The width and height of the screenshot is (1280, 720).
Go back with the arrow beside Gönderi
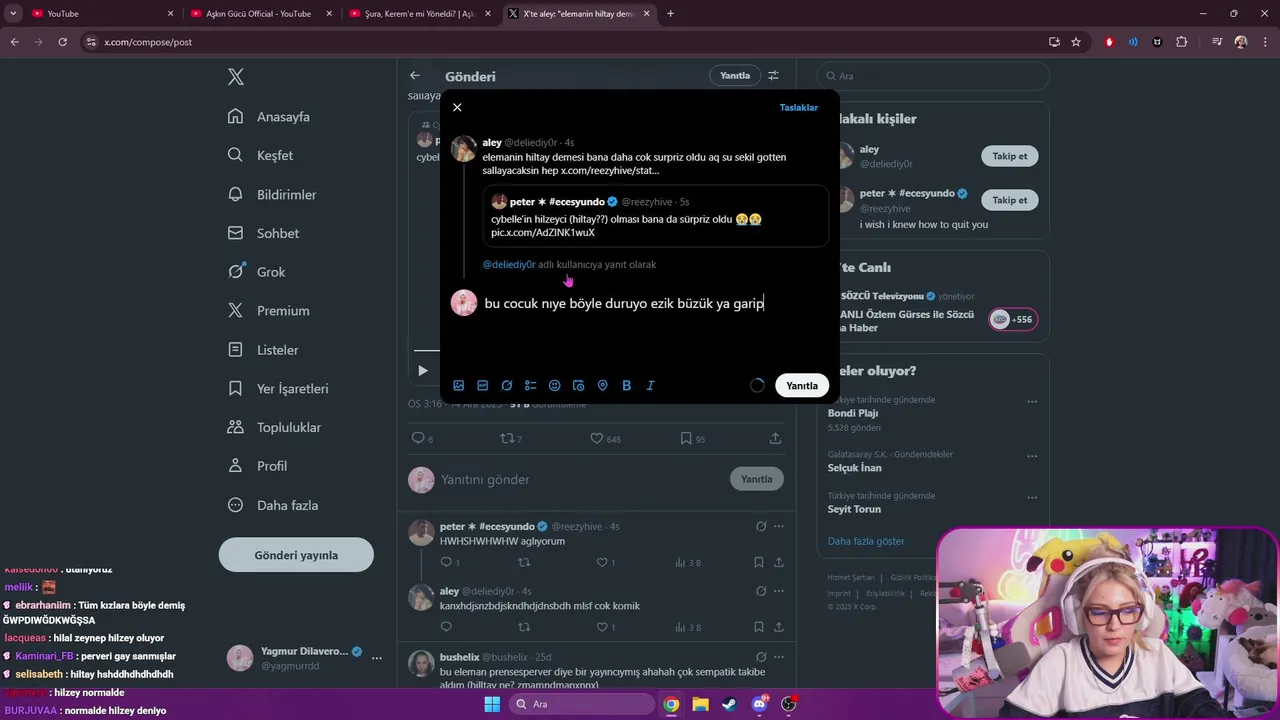tap(415, 76)
